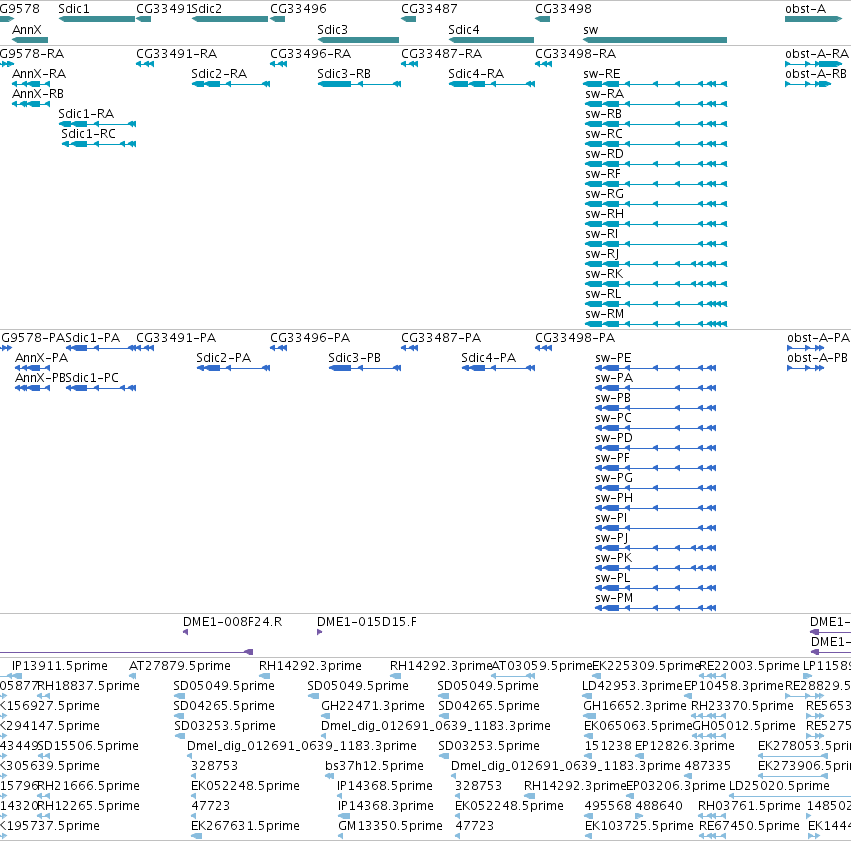851x841 pixels.
Task: Click the sw gene bar glyph
Action: point(655,40)
